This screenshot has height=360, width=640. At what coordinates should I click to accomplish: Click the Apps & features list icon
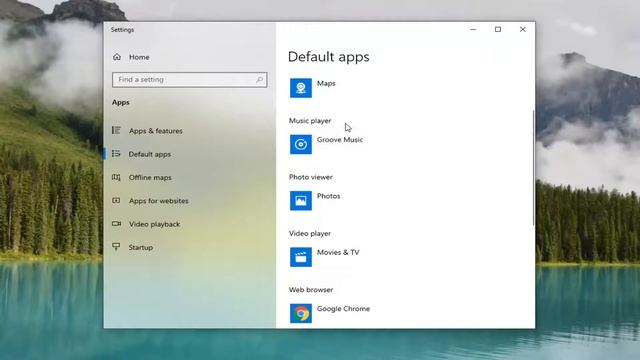[116, 130]
